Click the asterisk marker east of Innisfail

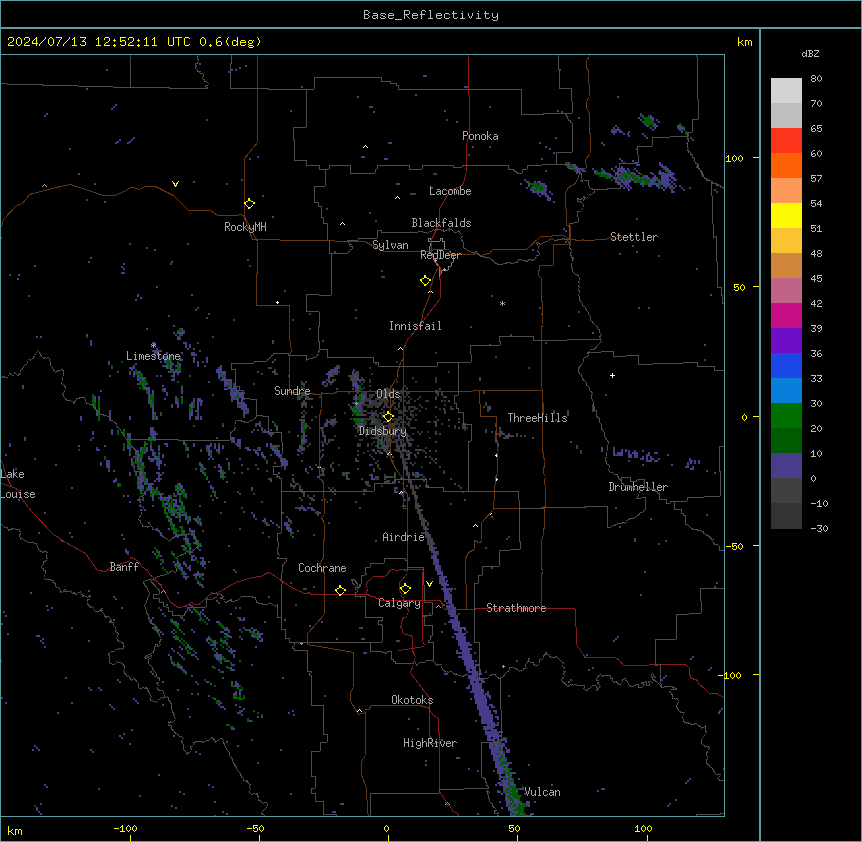tap(502, 303)
